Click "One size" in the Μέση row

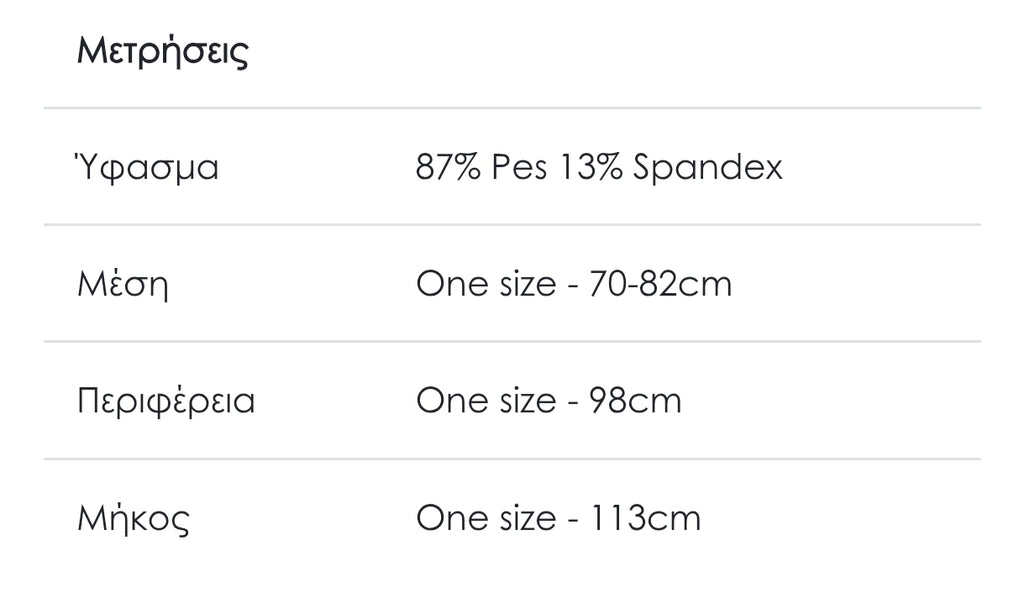pyautogui.click(x=485, y=285)
